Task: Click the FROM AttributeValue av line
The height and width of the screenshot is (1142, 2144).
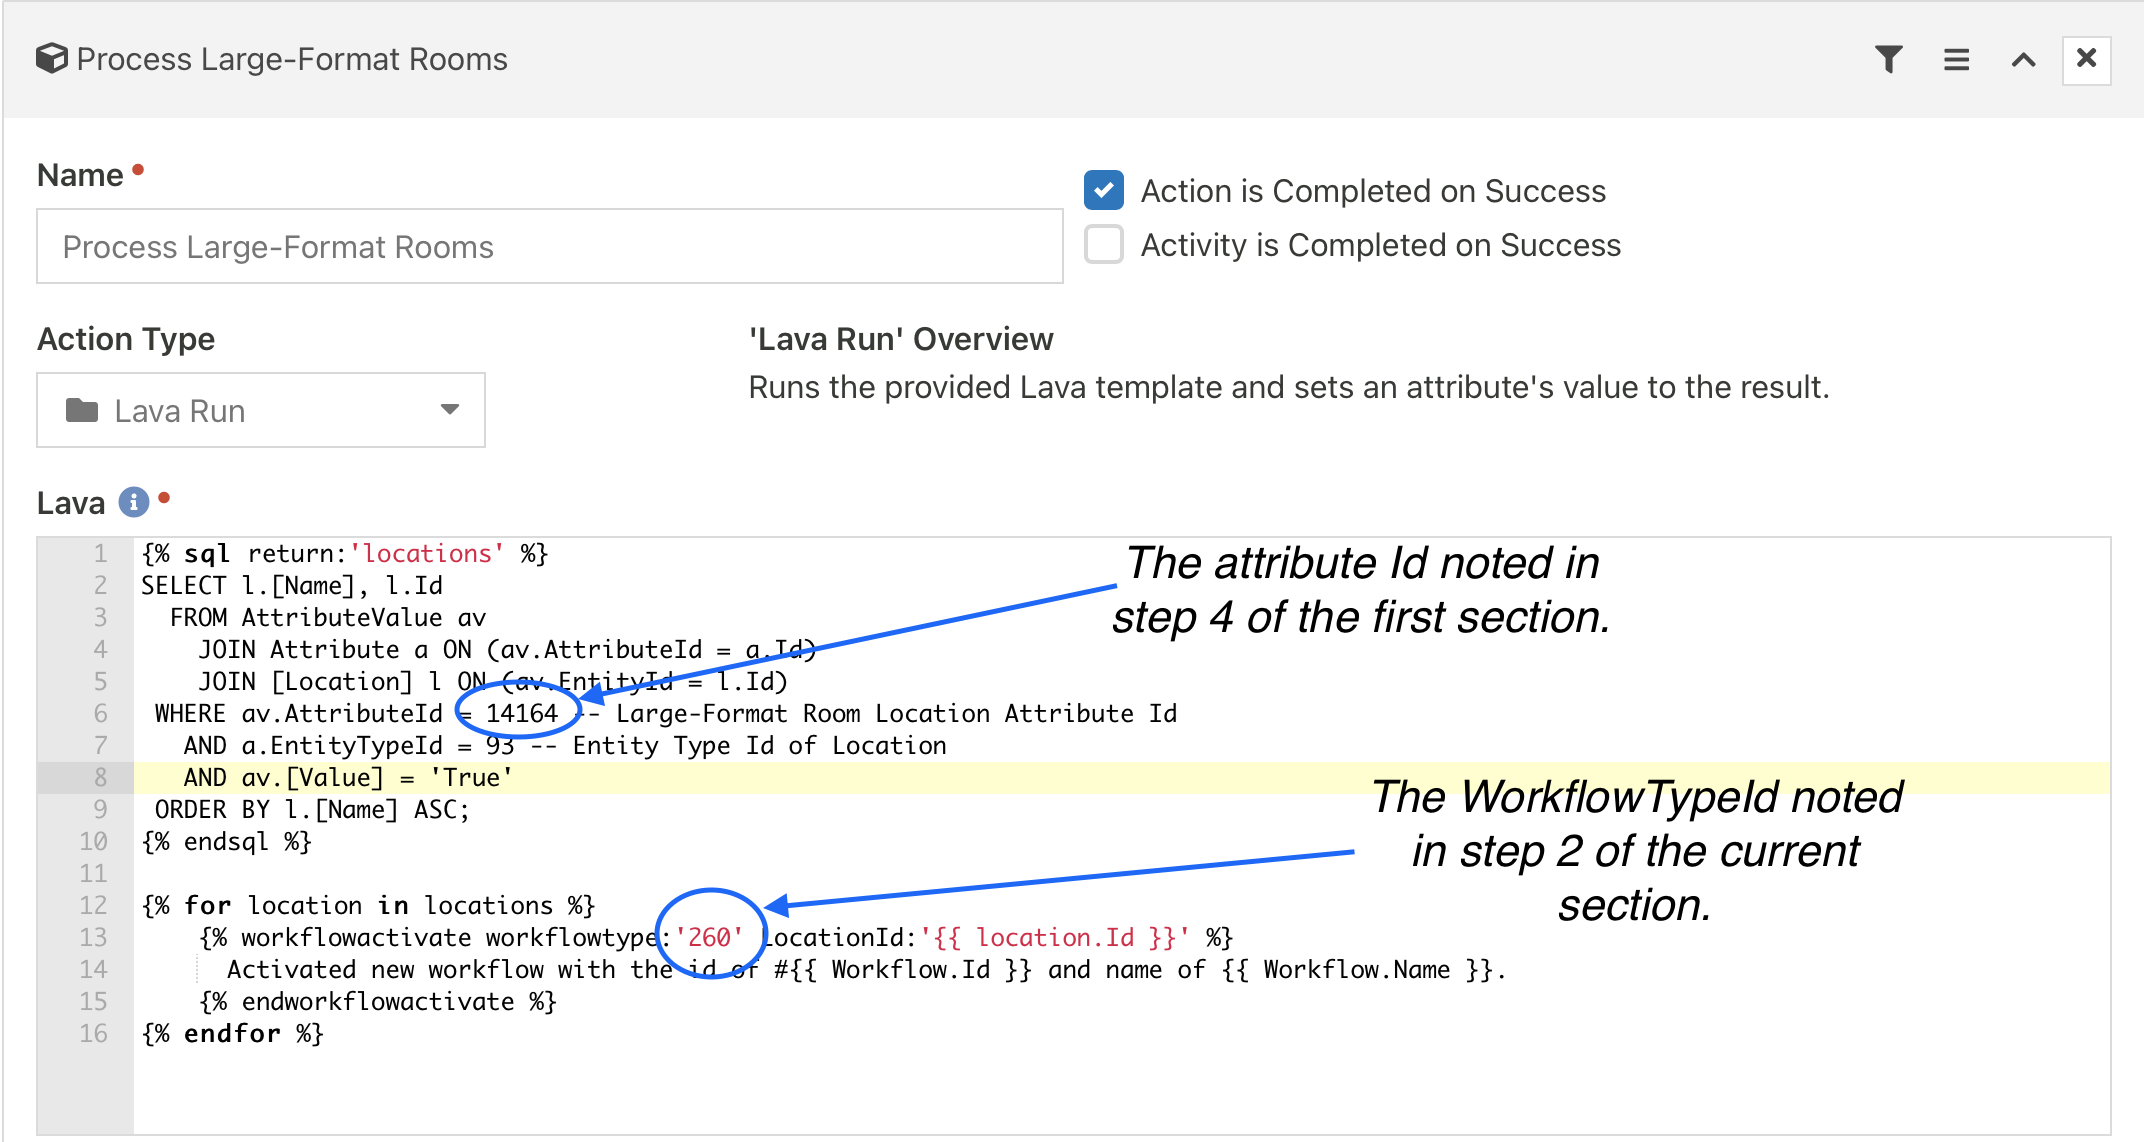Action: (328, 617)
